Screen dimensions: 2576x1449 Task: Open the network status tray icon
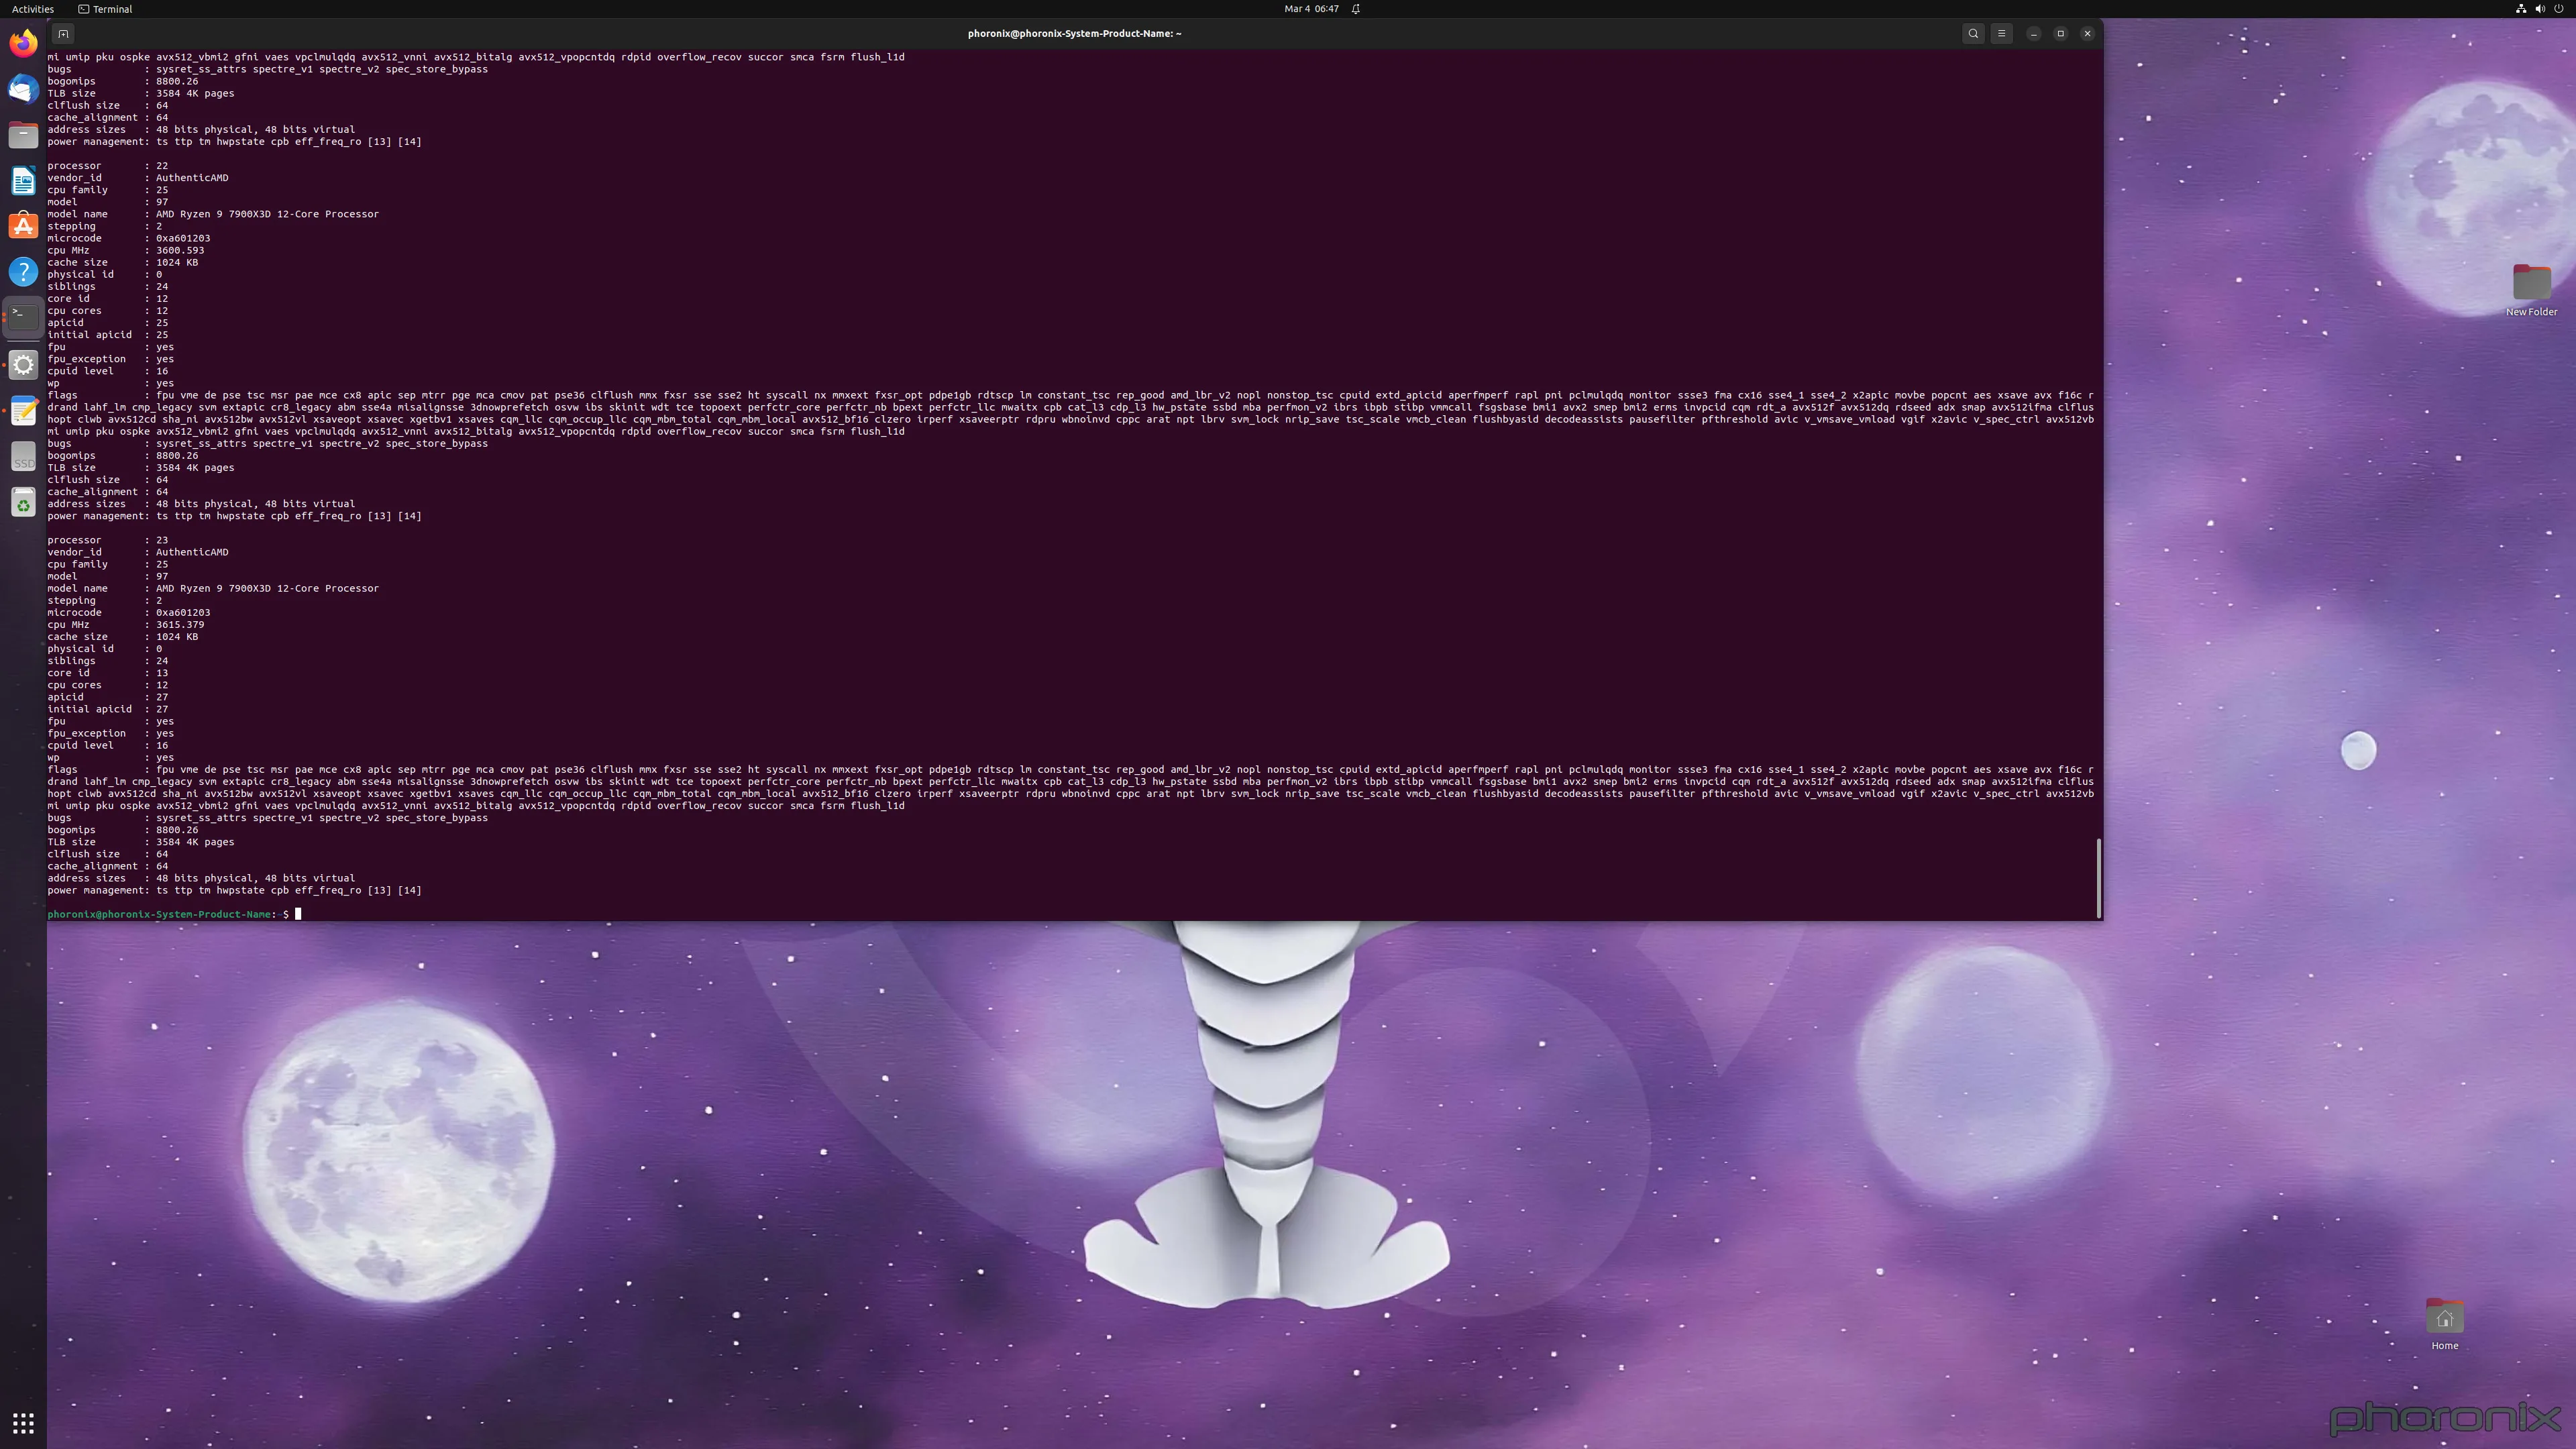point(2521,9)
